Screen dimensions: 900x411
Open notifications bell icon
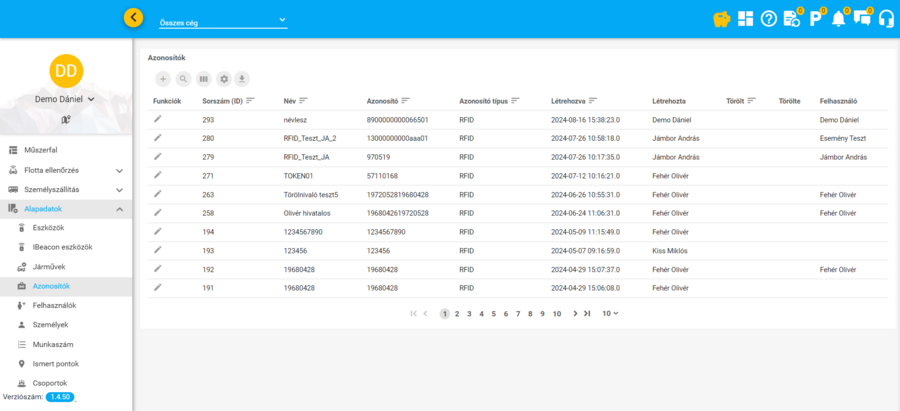(x=838, y=18)
